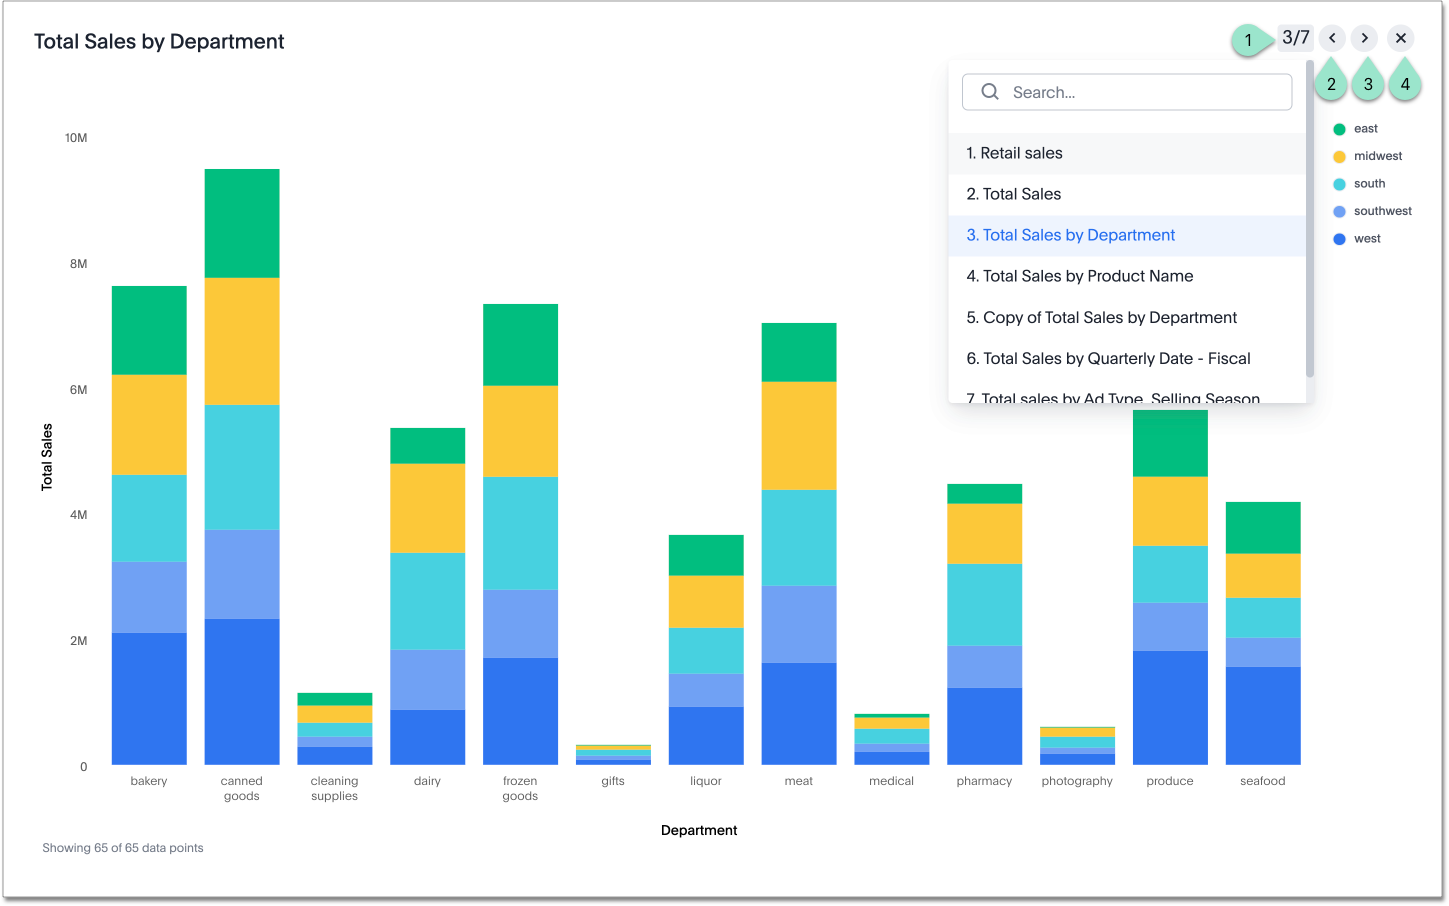The image size is (1449, 906).
Task: Toggle the south legend entry
Action: click(1369, 184)
